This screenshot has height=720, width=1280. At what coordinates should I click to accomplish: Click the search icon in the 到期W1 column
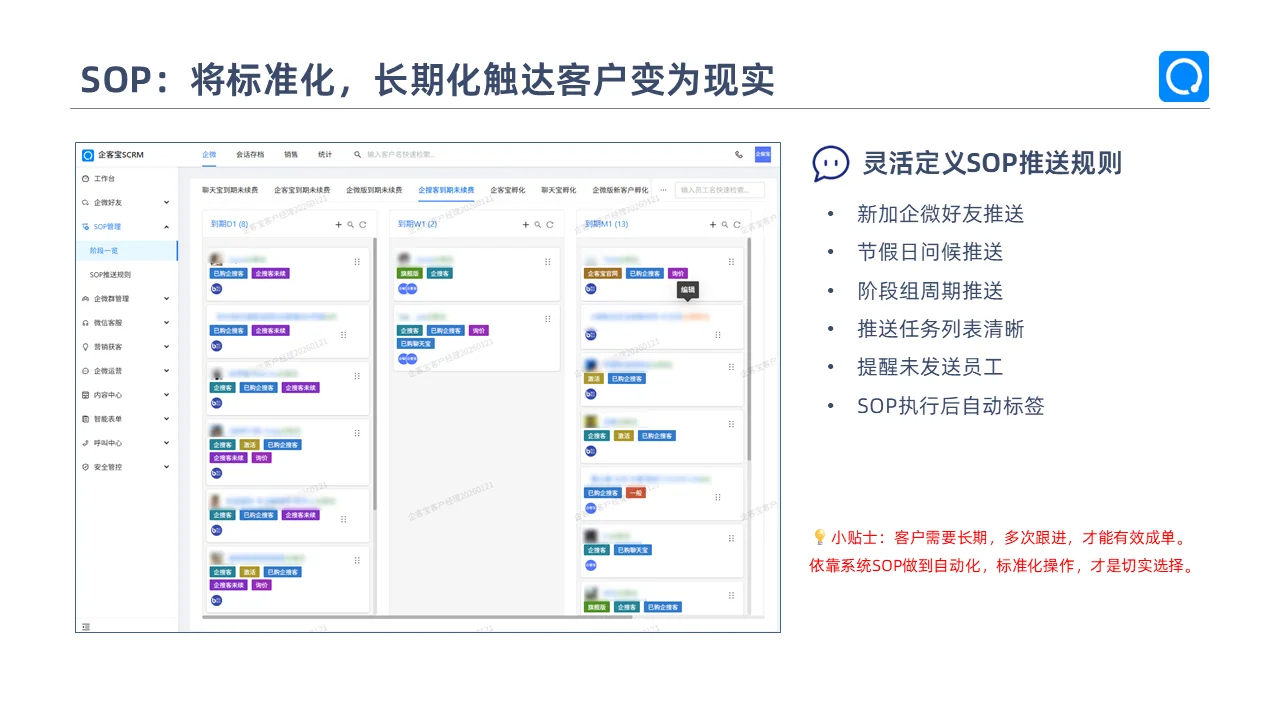[538, 225]
